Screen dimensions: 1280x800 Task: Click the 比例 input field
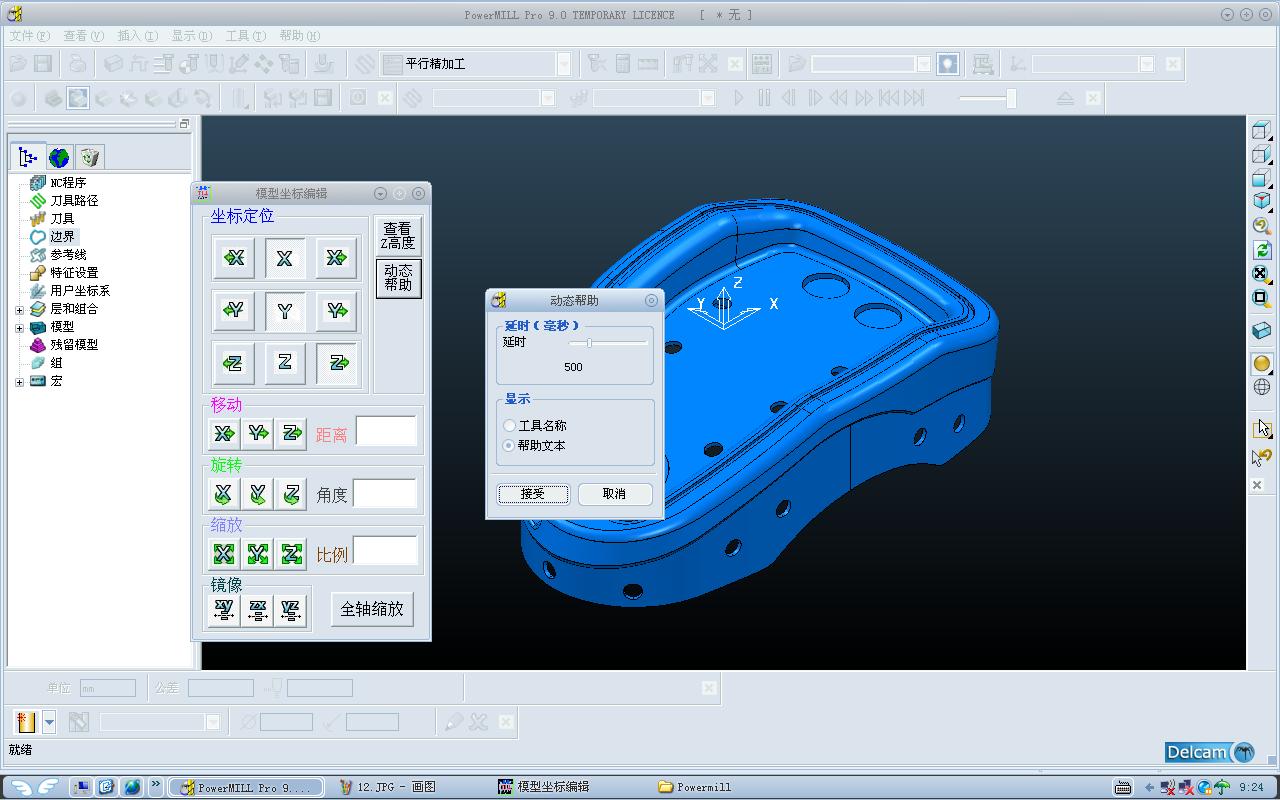385,551
